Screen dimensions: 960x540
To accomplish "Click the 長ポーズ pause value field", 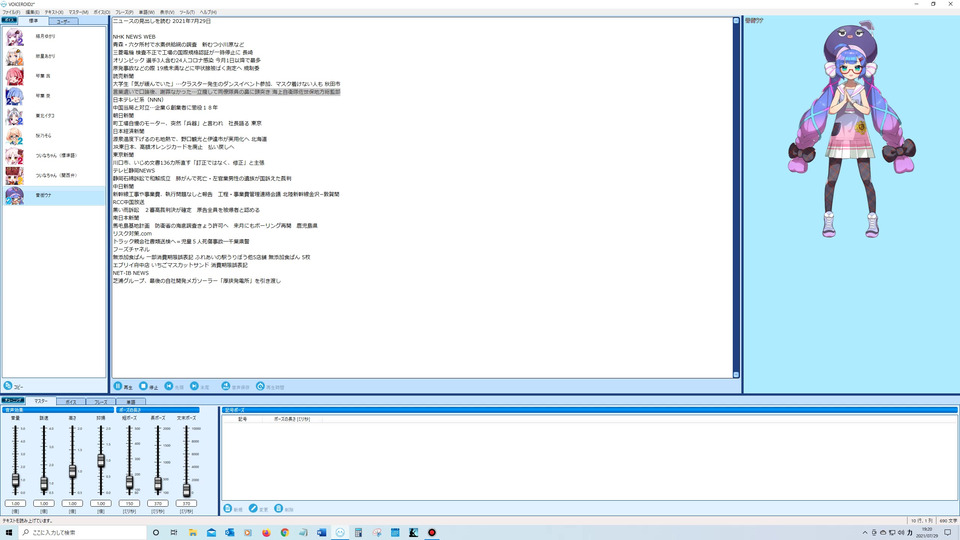I will (158, 503).
